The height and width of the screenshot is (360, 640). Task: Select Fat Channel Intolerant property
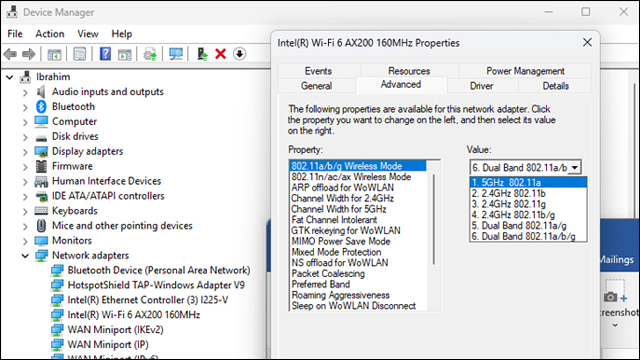click(334, 220)
